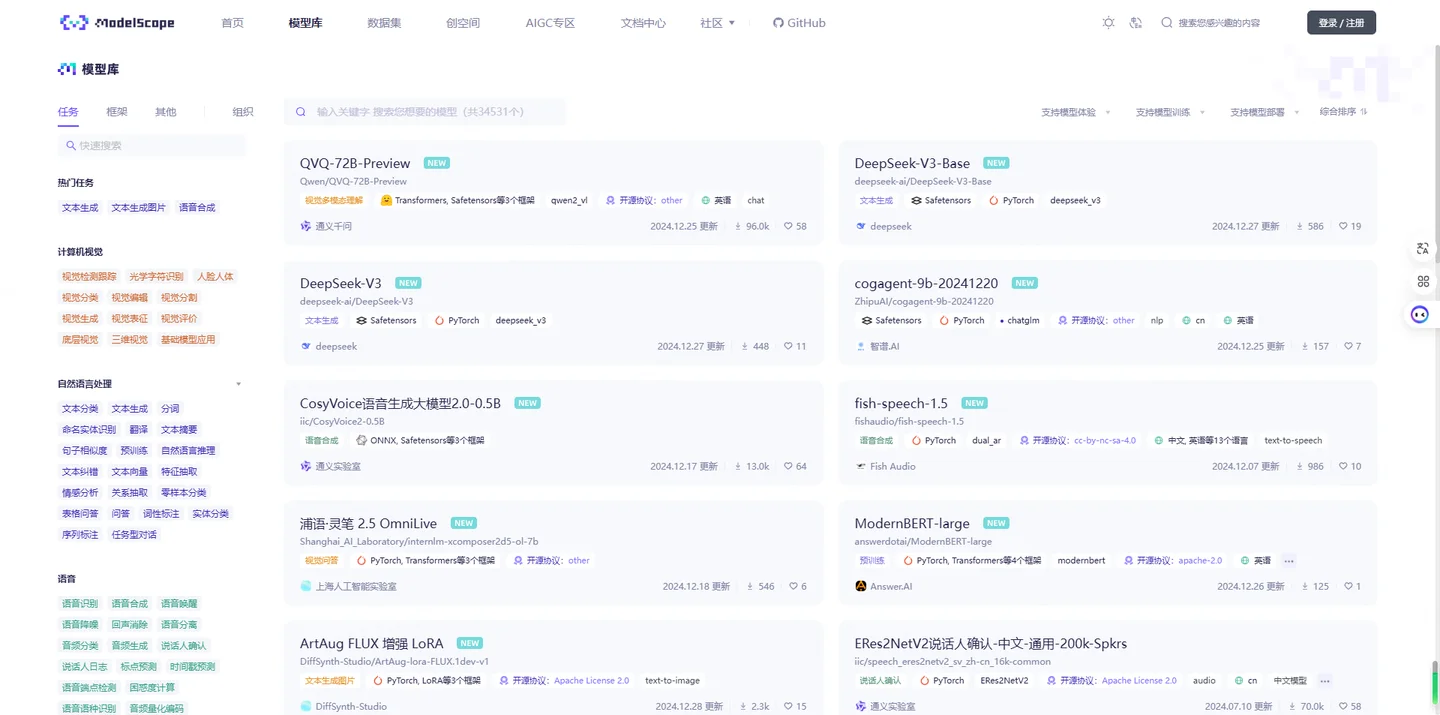
Task: Click the heart icon on DeepSeek-V3 card
Action: [x=788, y=346]
